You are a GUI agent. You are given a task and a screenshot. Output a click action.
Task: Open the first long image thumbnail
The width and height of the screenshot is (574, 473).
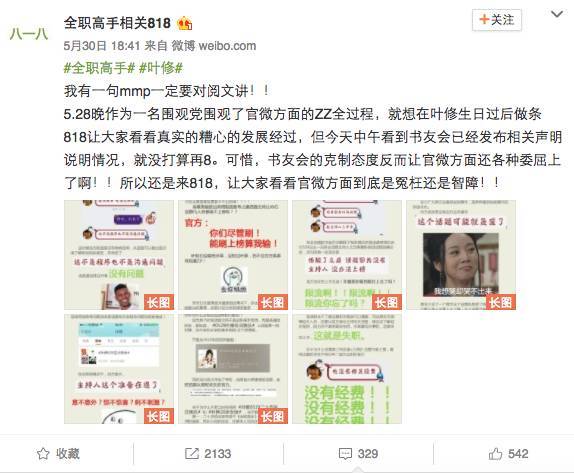(x=119, y=255)
